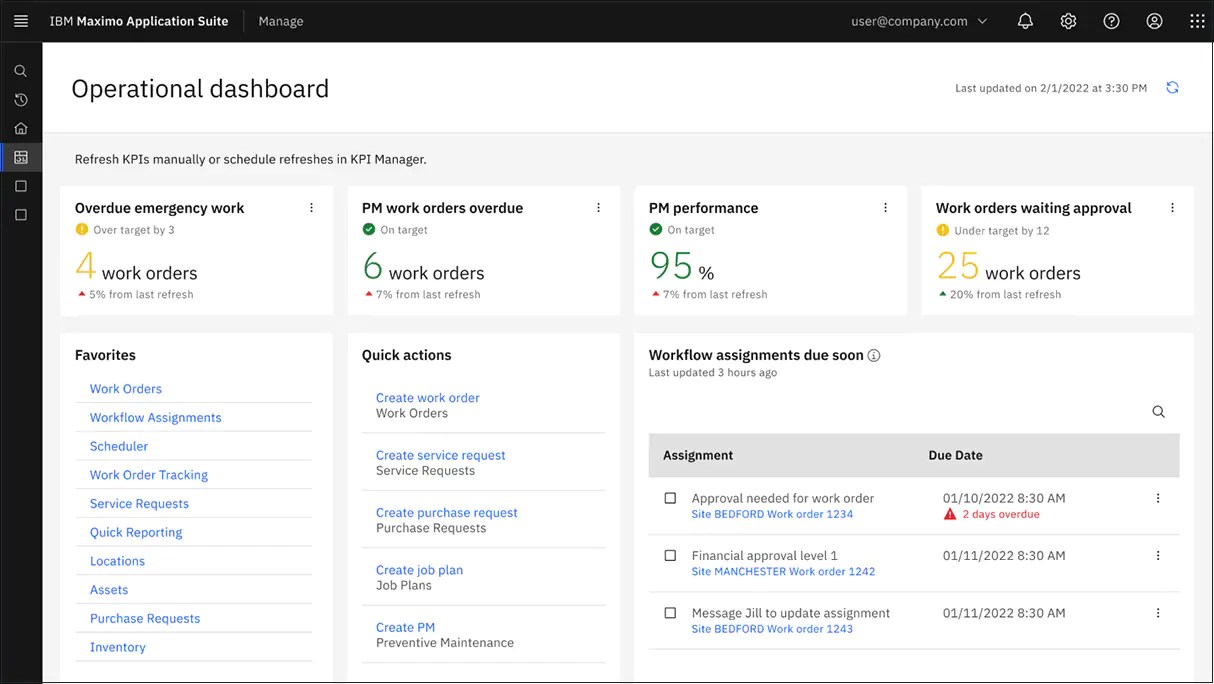The width and height of the screenshot is (1214, 684).
Task: Open the Create work order quick action
Action: (427, 397)
